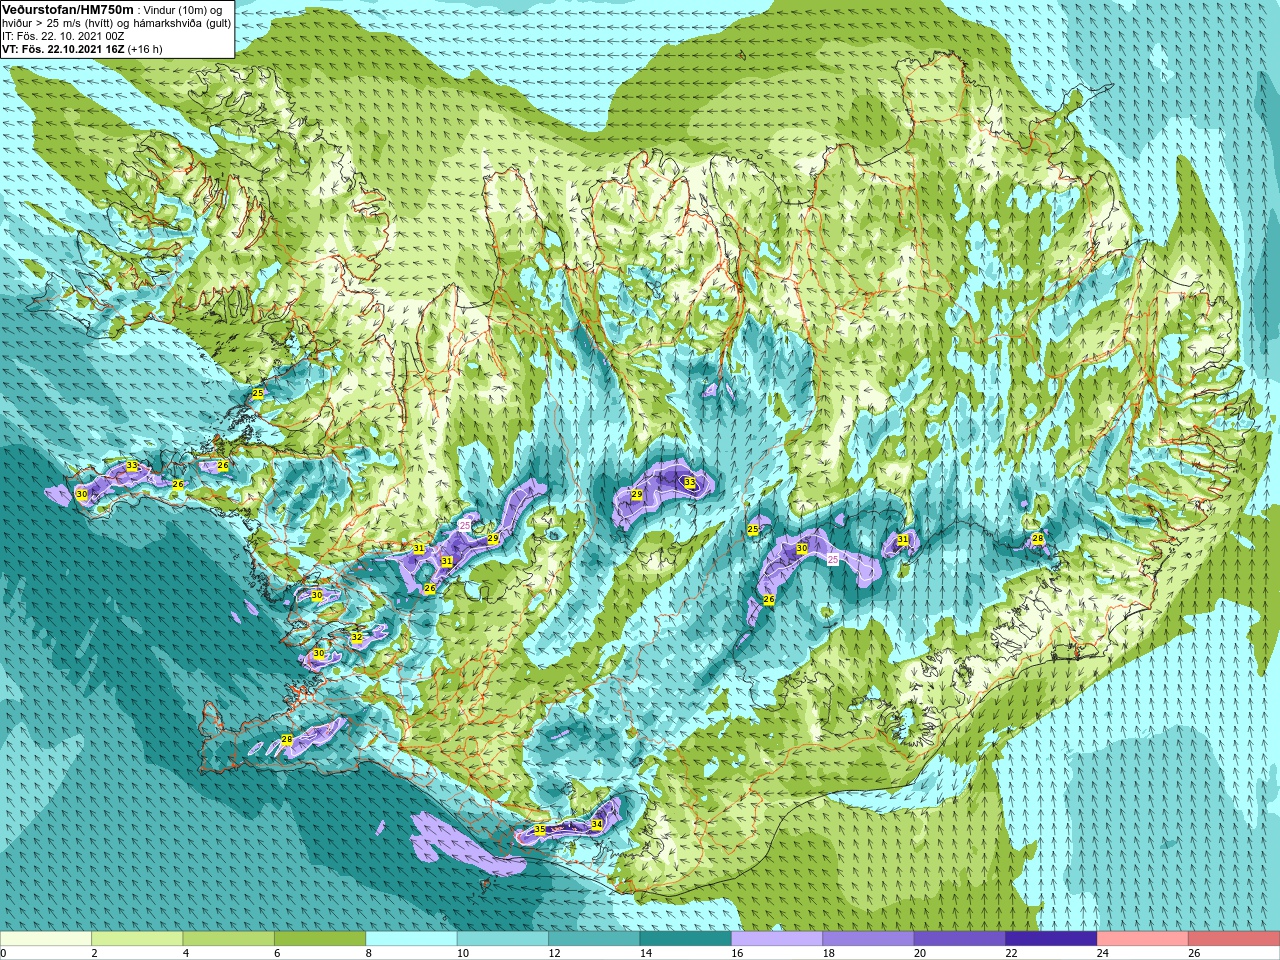Viewport: 1280px width, 960px height.
Task: Click the "Vindur (10m) og" description text
Action: pyautogui.click(x=183, y=10)
